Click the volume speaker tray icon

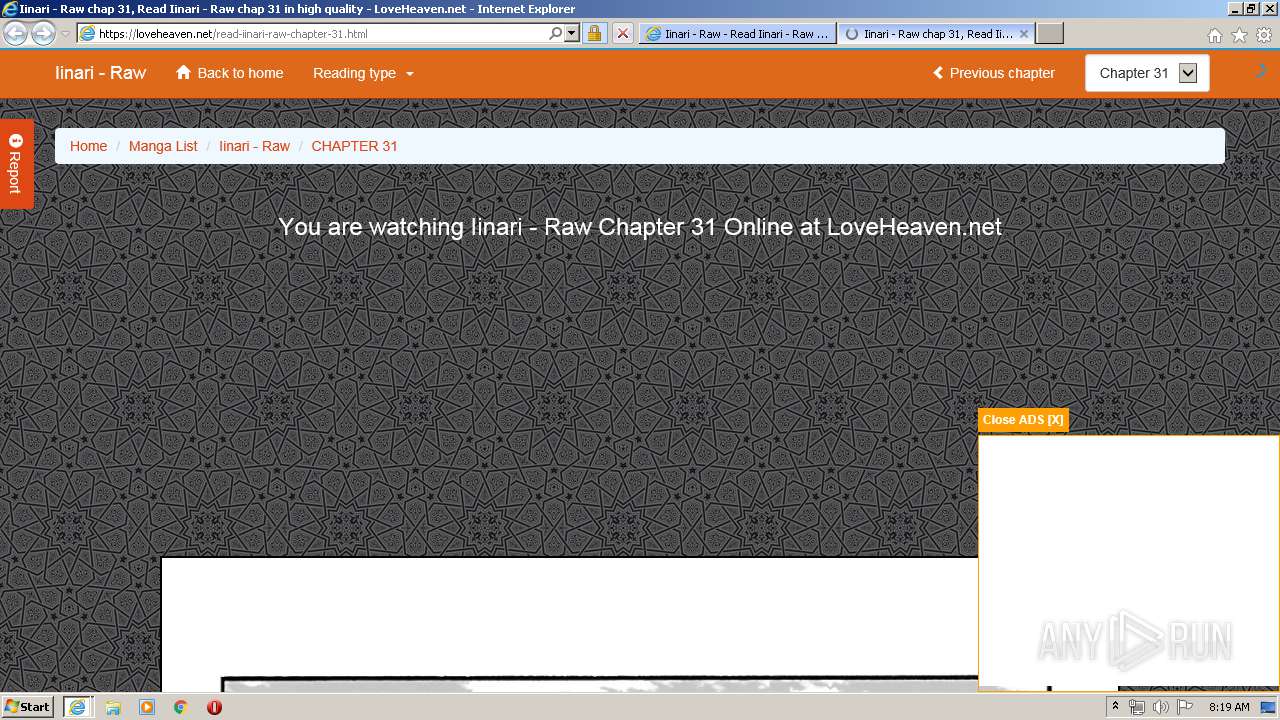(1160, 707)
